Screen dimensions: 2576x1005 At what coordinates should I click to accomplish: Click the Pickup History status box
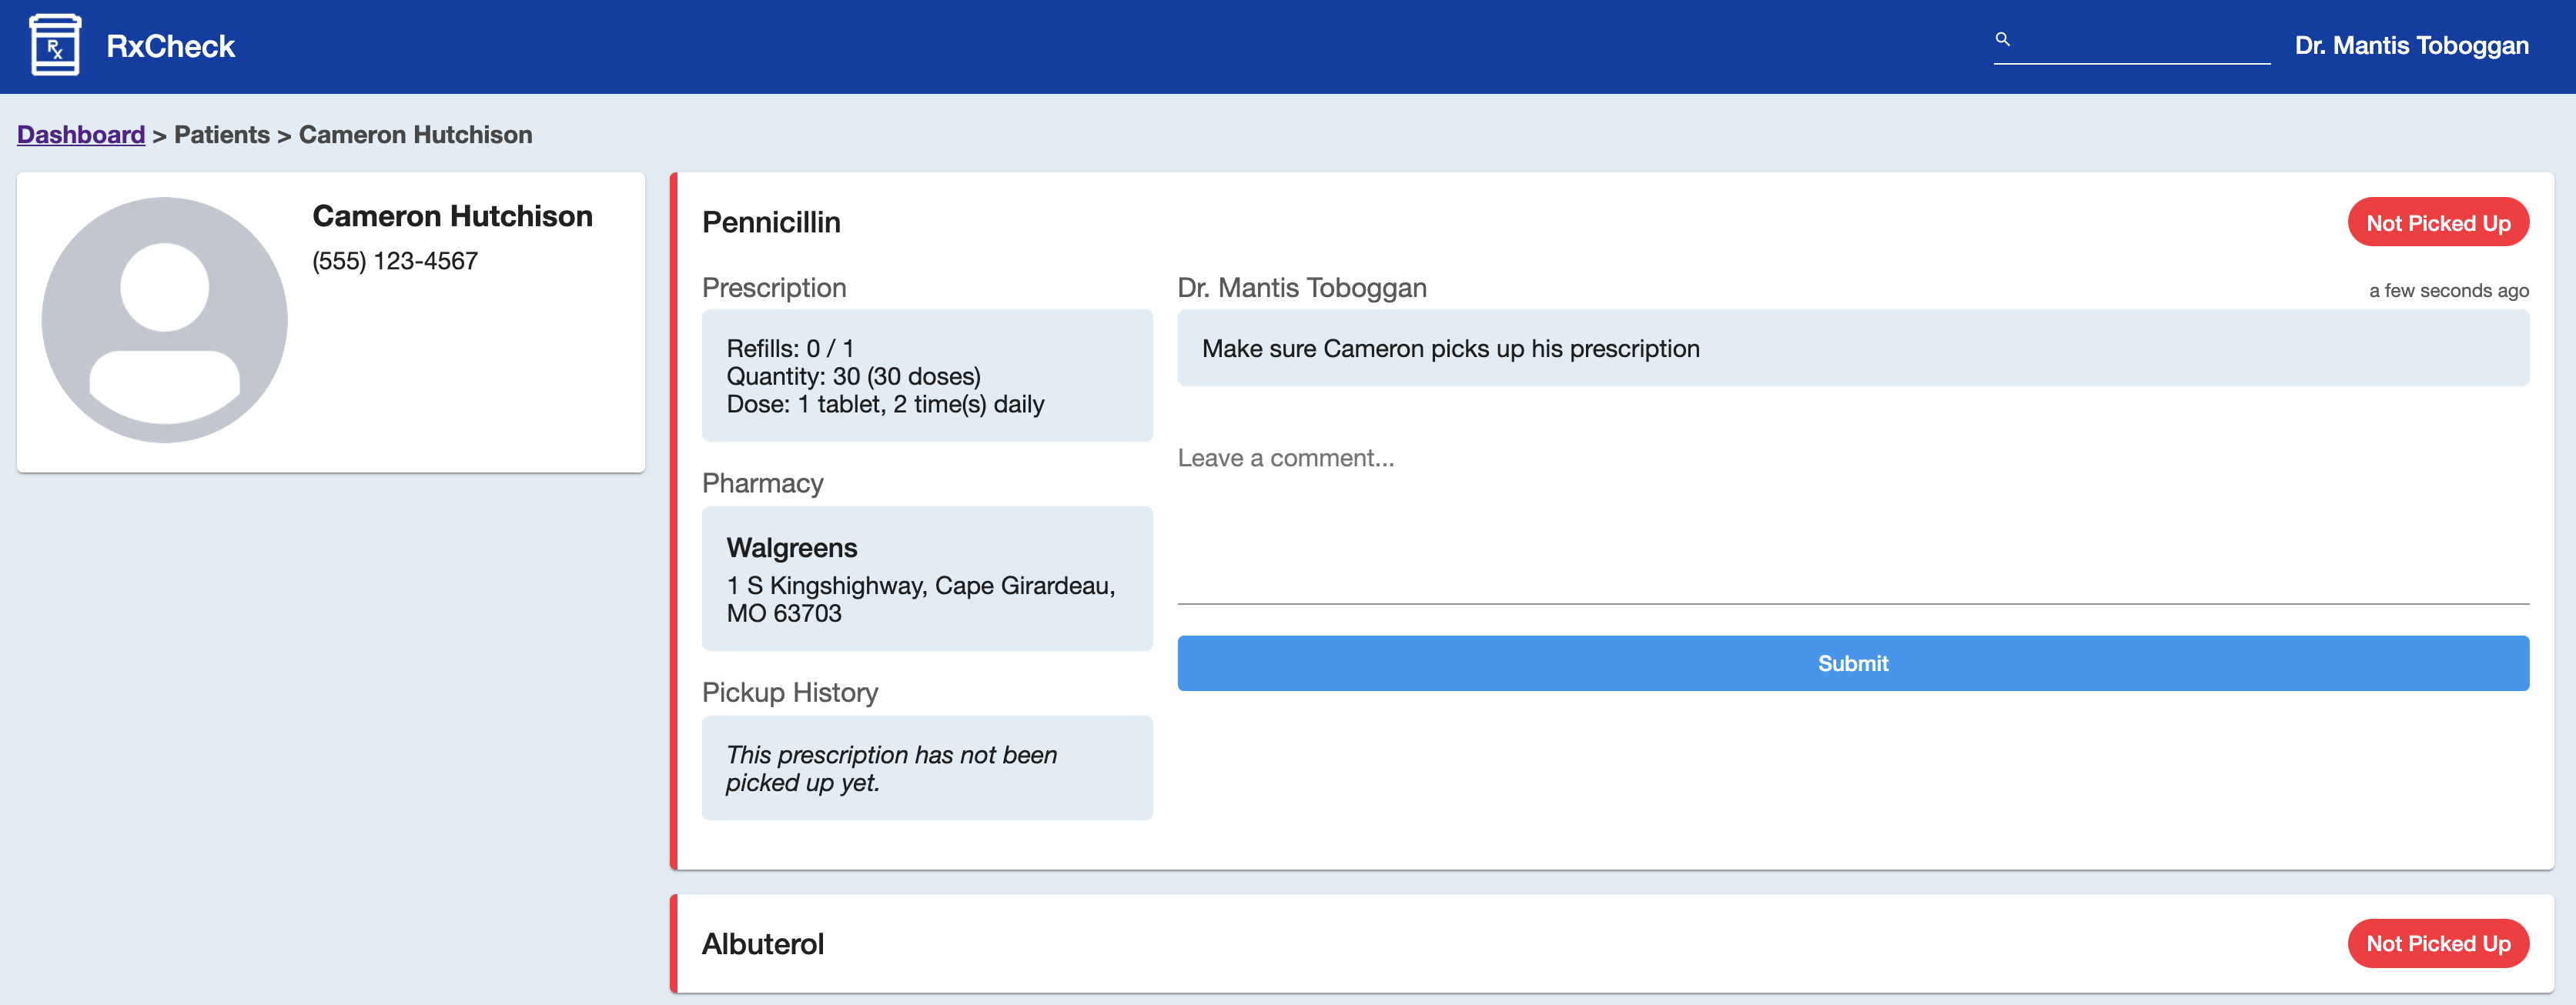pyautogui.click(x=926, y=768)
